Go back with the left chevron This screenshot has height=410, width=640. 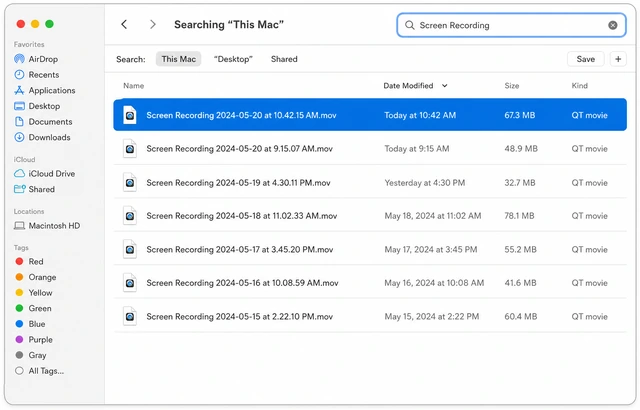click(124, 24)
